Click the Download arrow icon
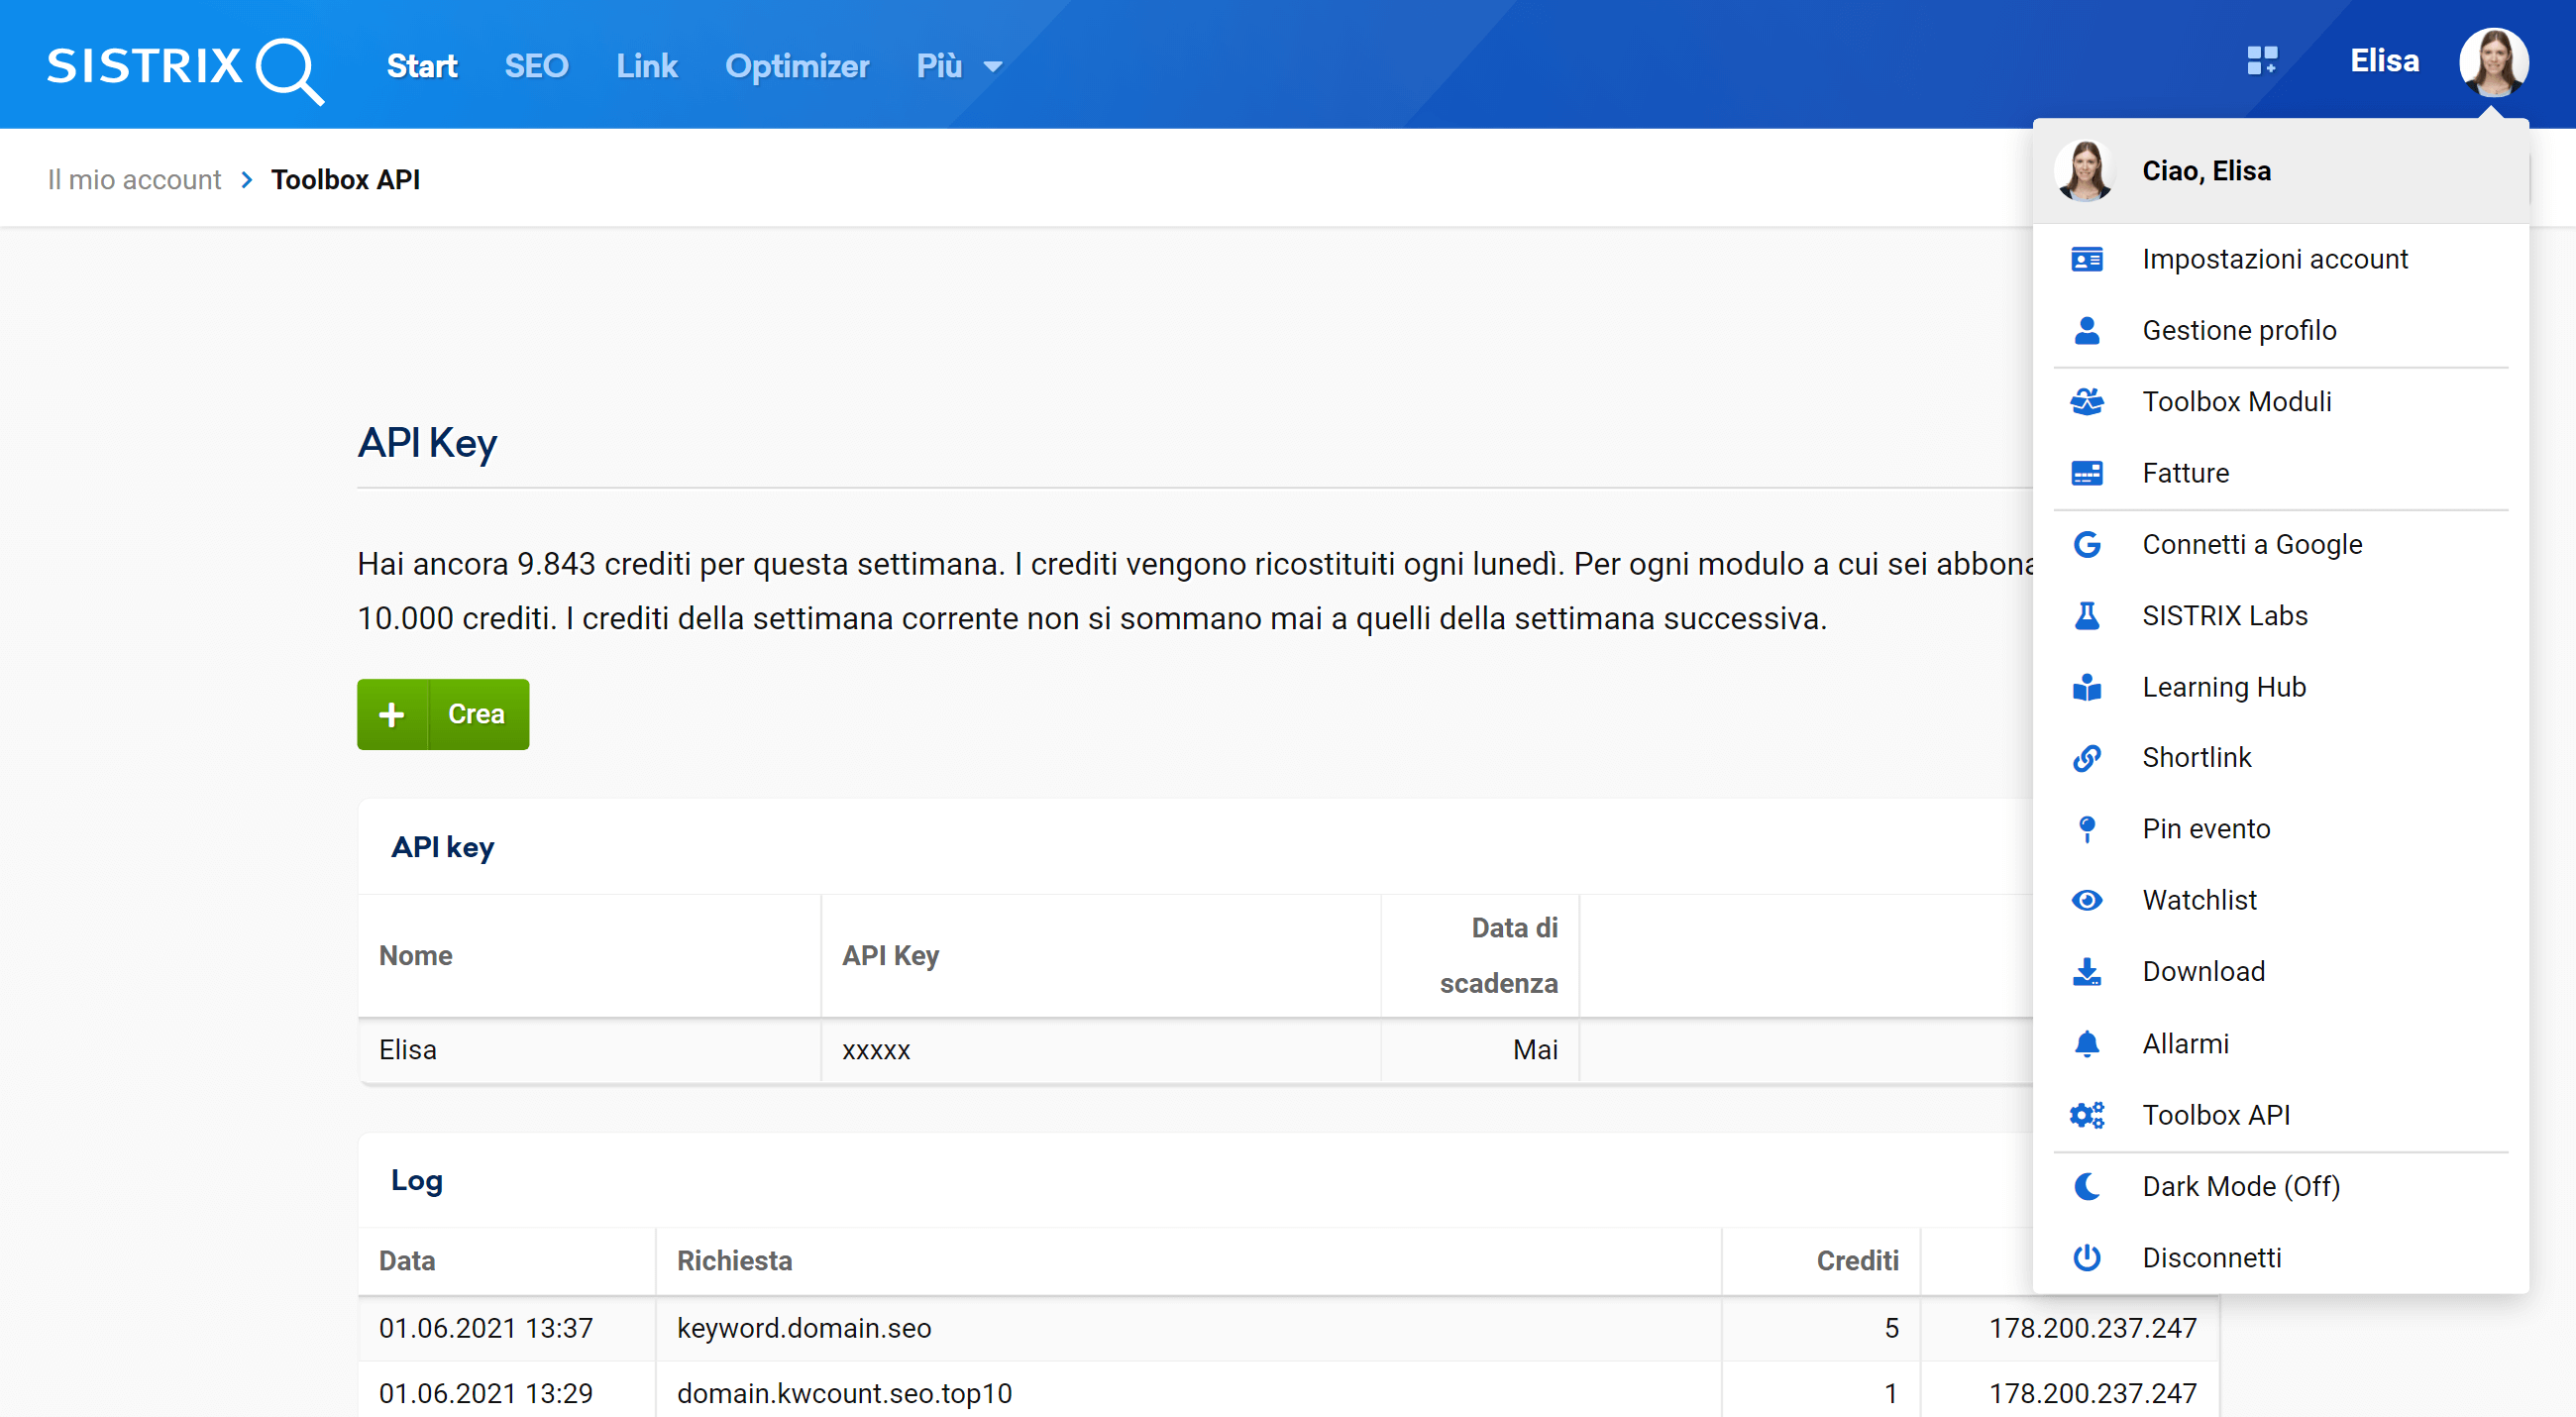 (x=2086, y=972)
